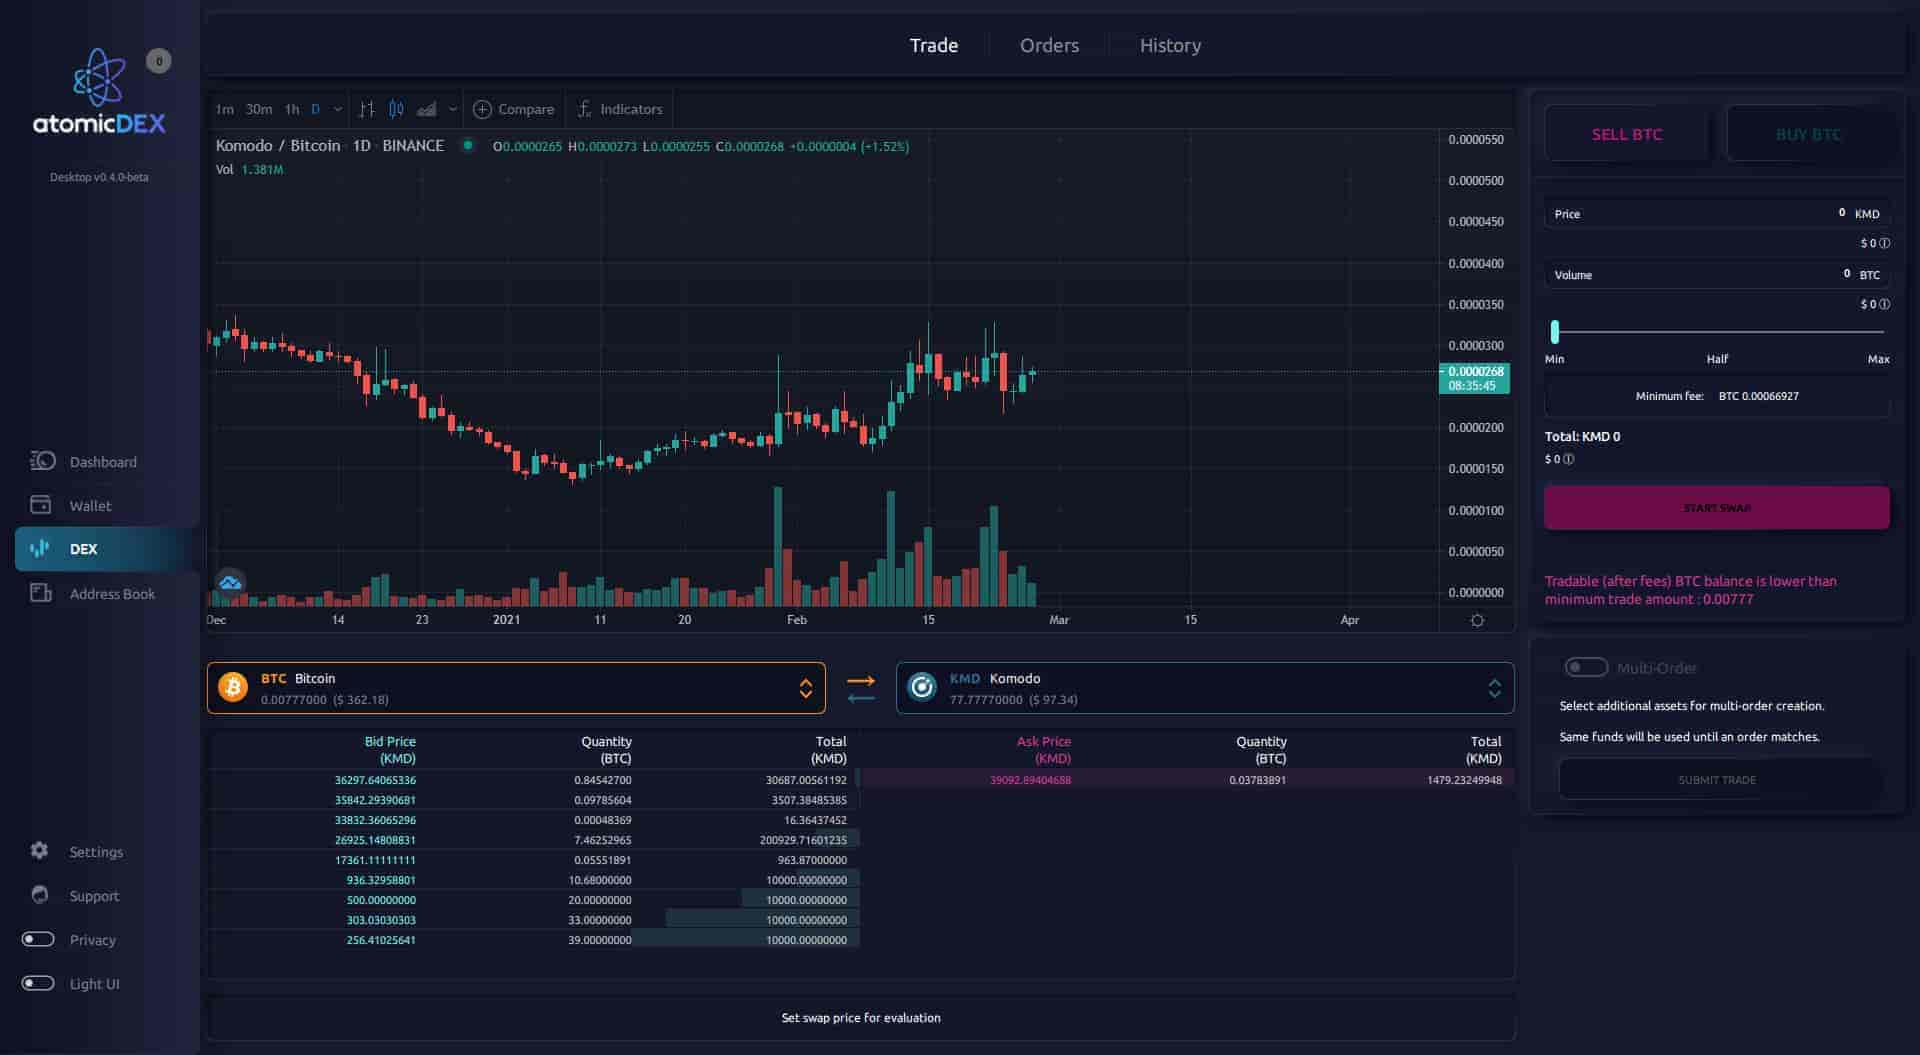Image resolution: width=1920 pixels, height=1055 pixels.
Task: Switch to the Orders tab
Action: click(x=1049, y=45)
